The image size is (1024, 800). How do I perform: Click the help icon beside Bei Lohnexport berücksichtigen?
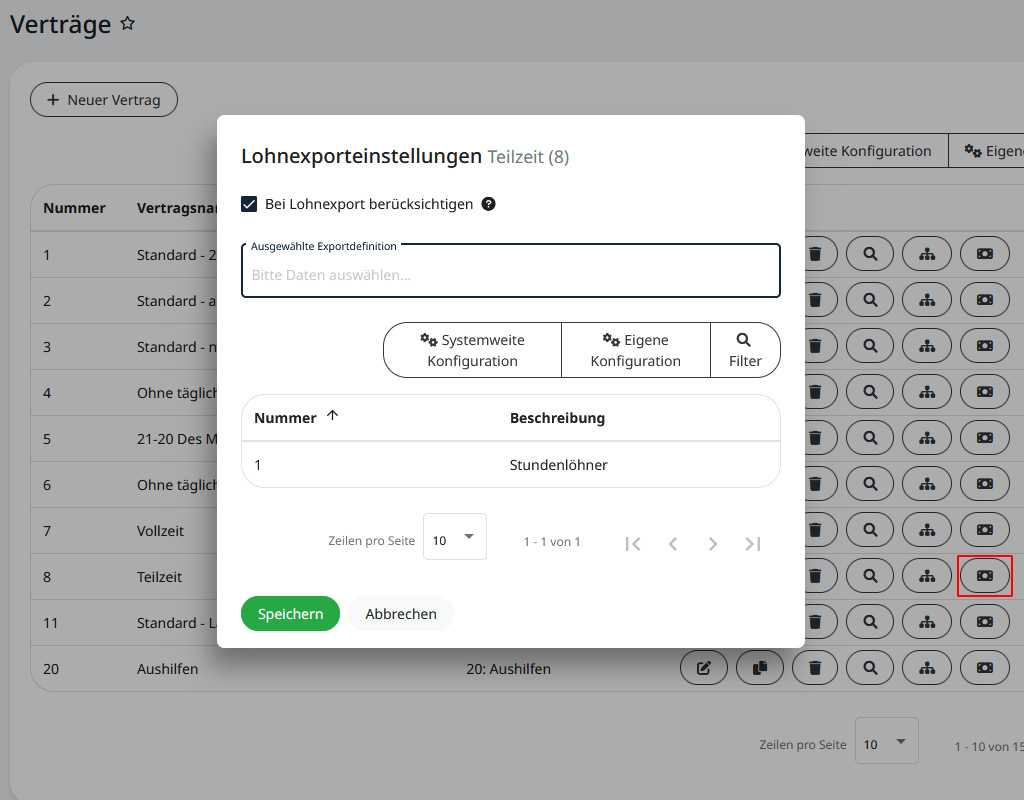488,204
